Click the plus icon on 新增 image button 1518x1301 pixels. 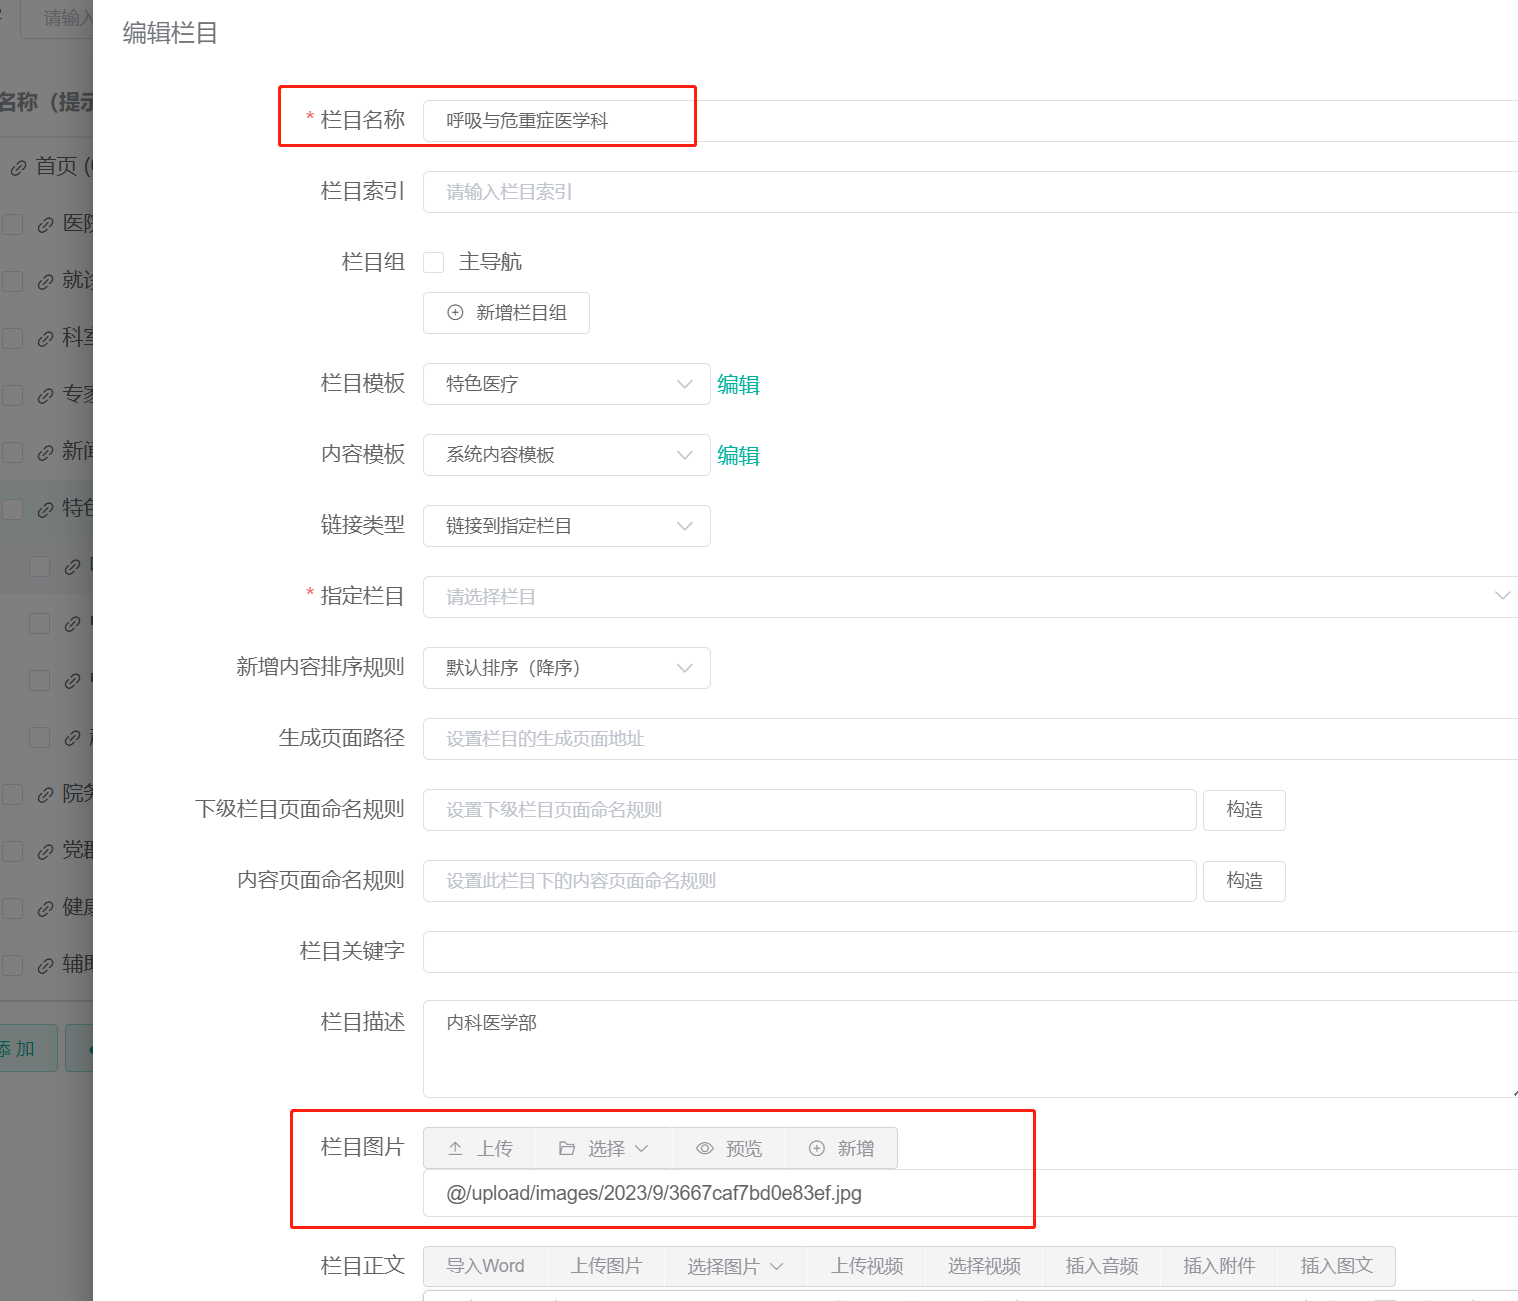[817, 1147]
